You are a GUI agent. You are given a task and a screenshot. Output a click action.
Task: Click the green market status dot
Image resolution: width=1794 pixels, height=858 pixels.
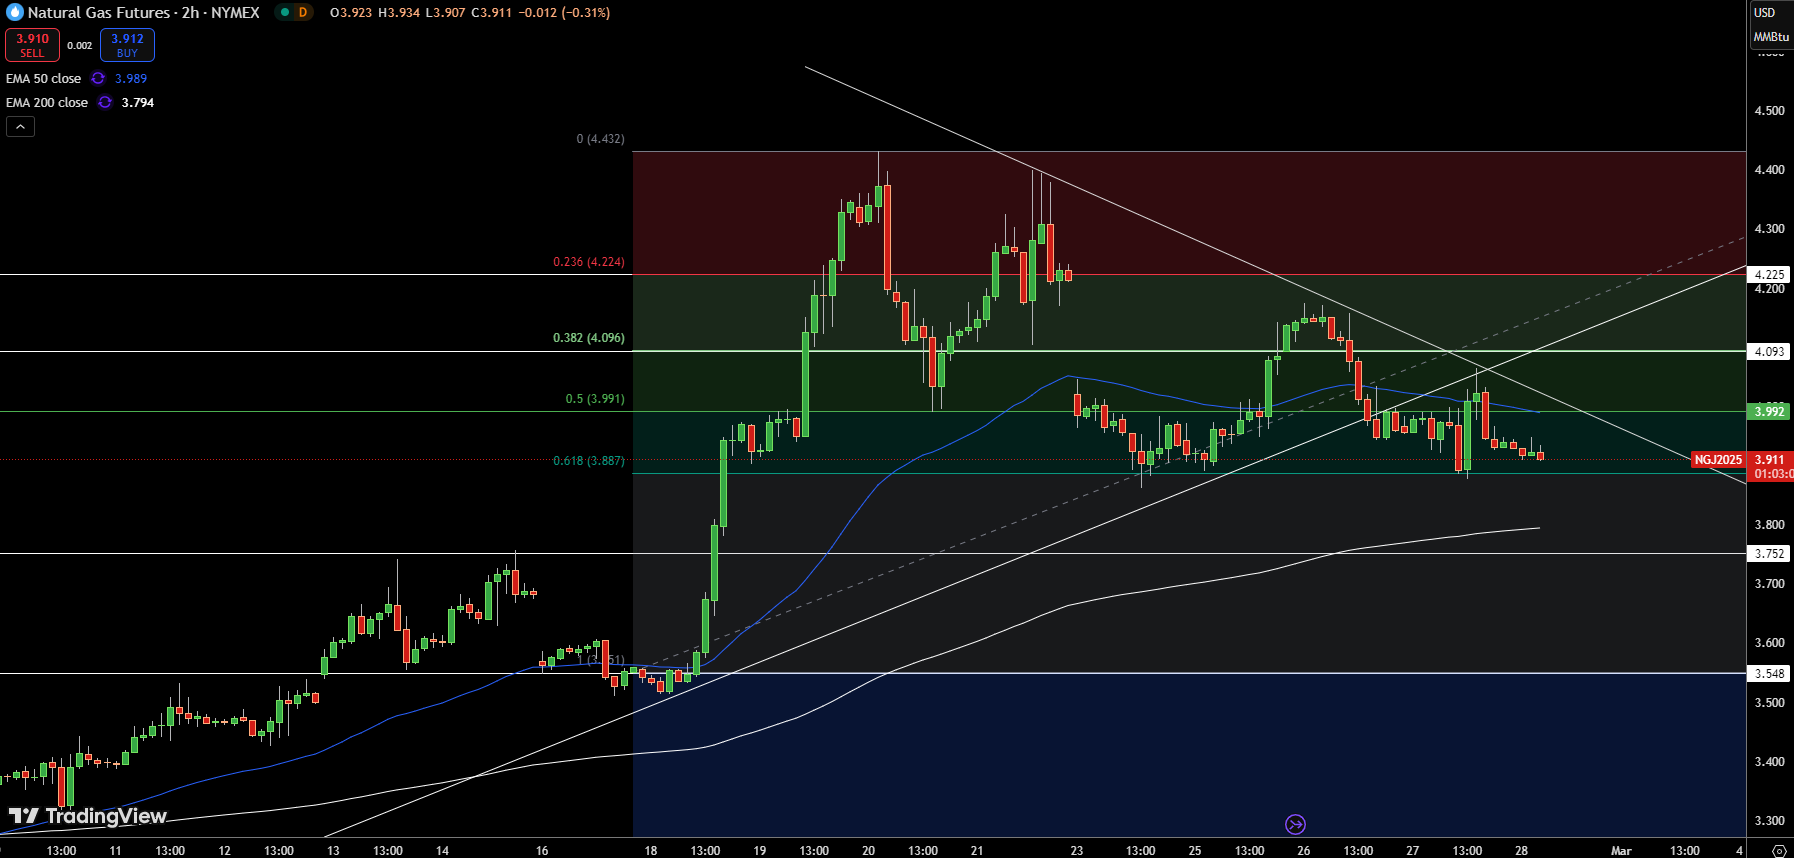(x=284, y=12)
